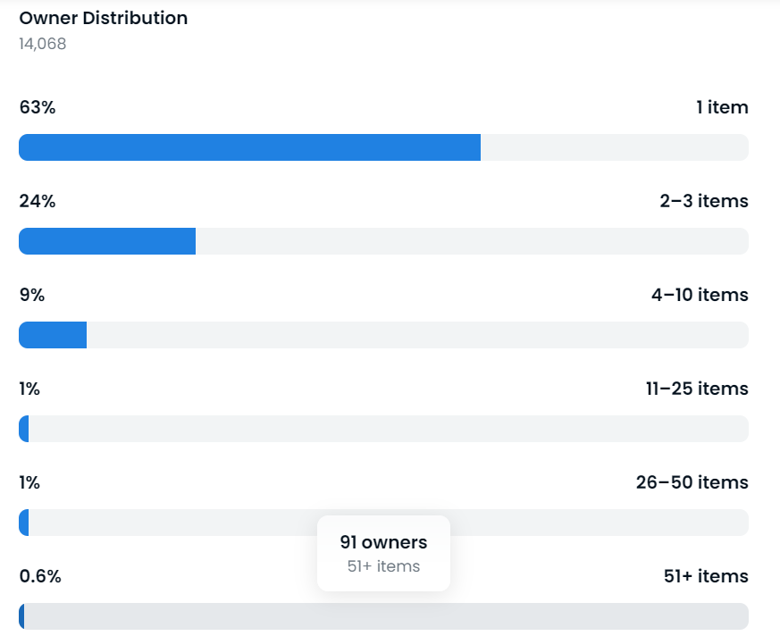Click the 0.6% percentage label
This screenshot has height=636, width=780.
pyautogui.click(x=40, y=576)
